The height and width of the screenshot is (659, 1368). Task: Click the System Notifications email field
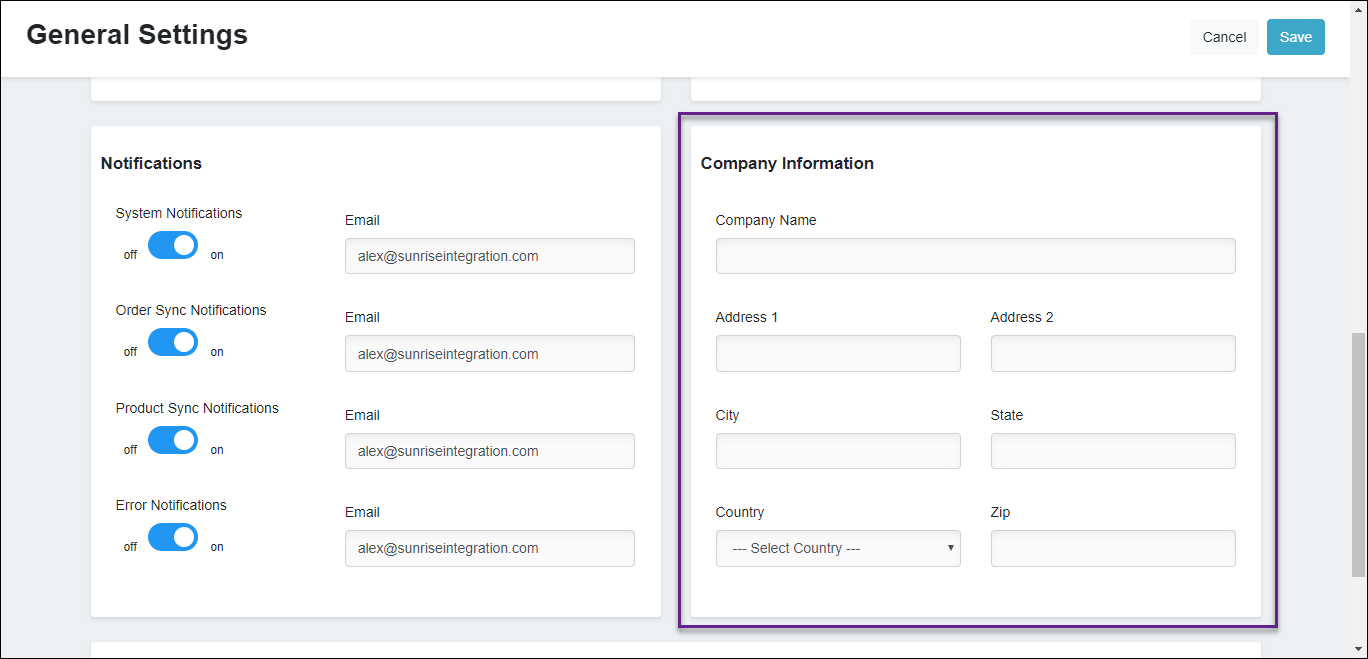coord(489,256)
